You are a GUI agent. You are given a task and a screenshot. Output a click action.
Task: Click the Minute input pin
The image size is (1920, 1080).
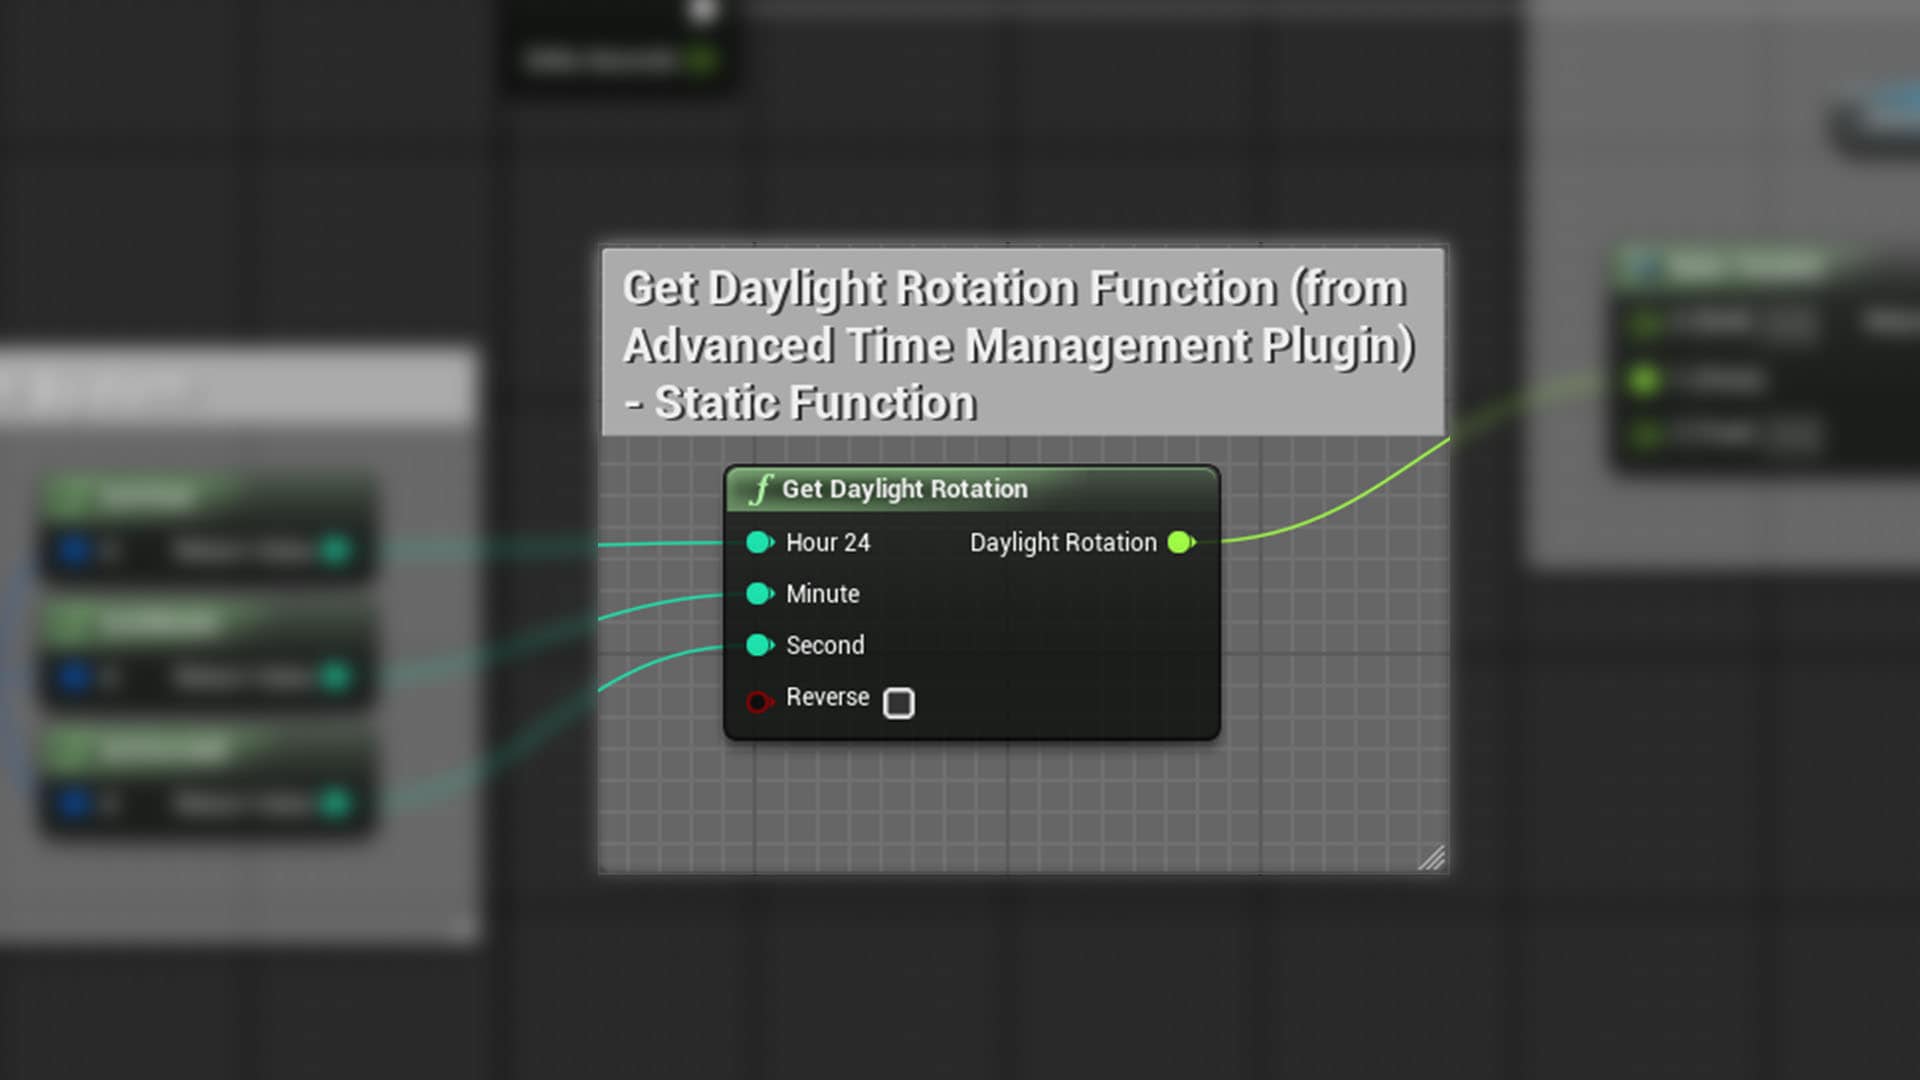pyautogui.click(x=758, y=593)
